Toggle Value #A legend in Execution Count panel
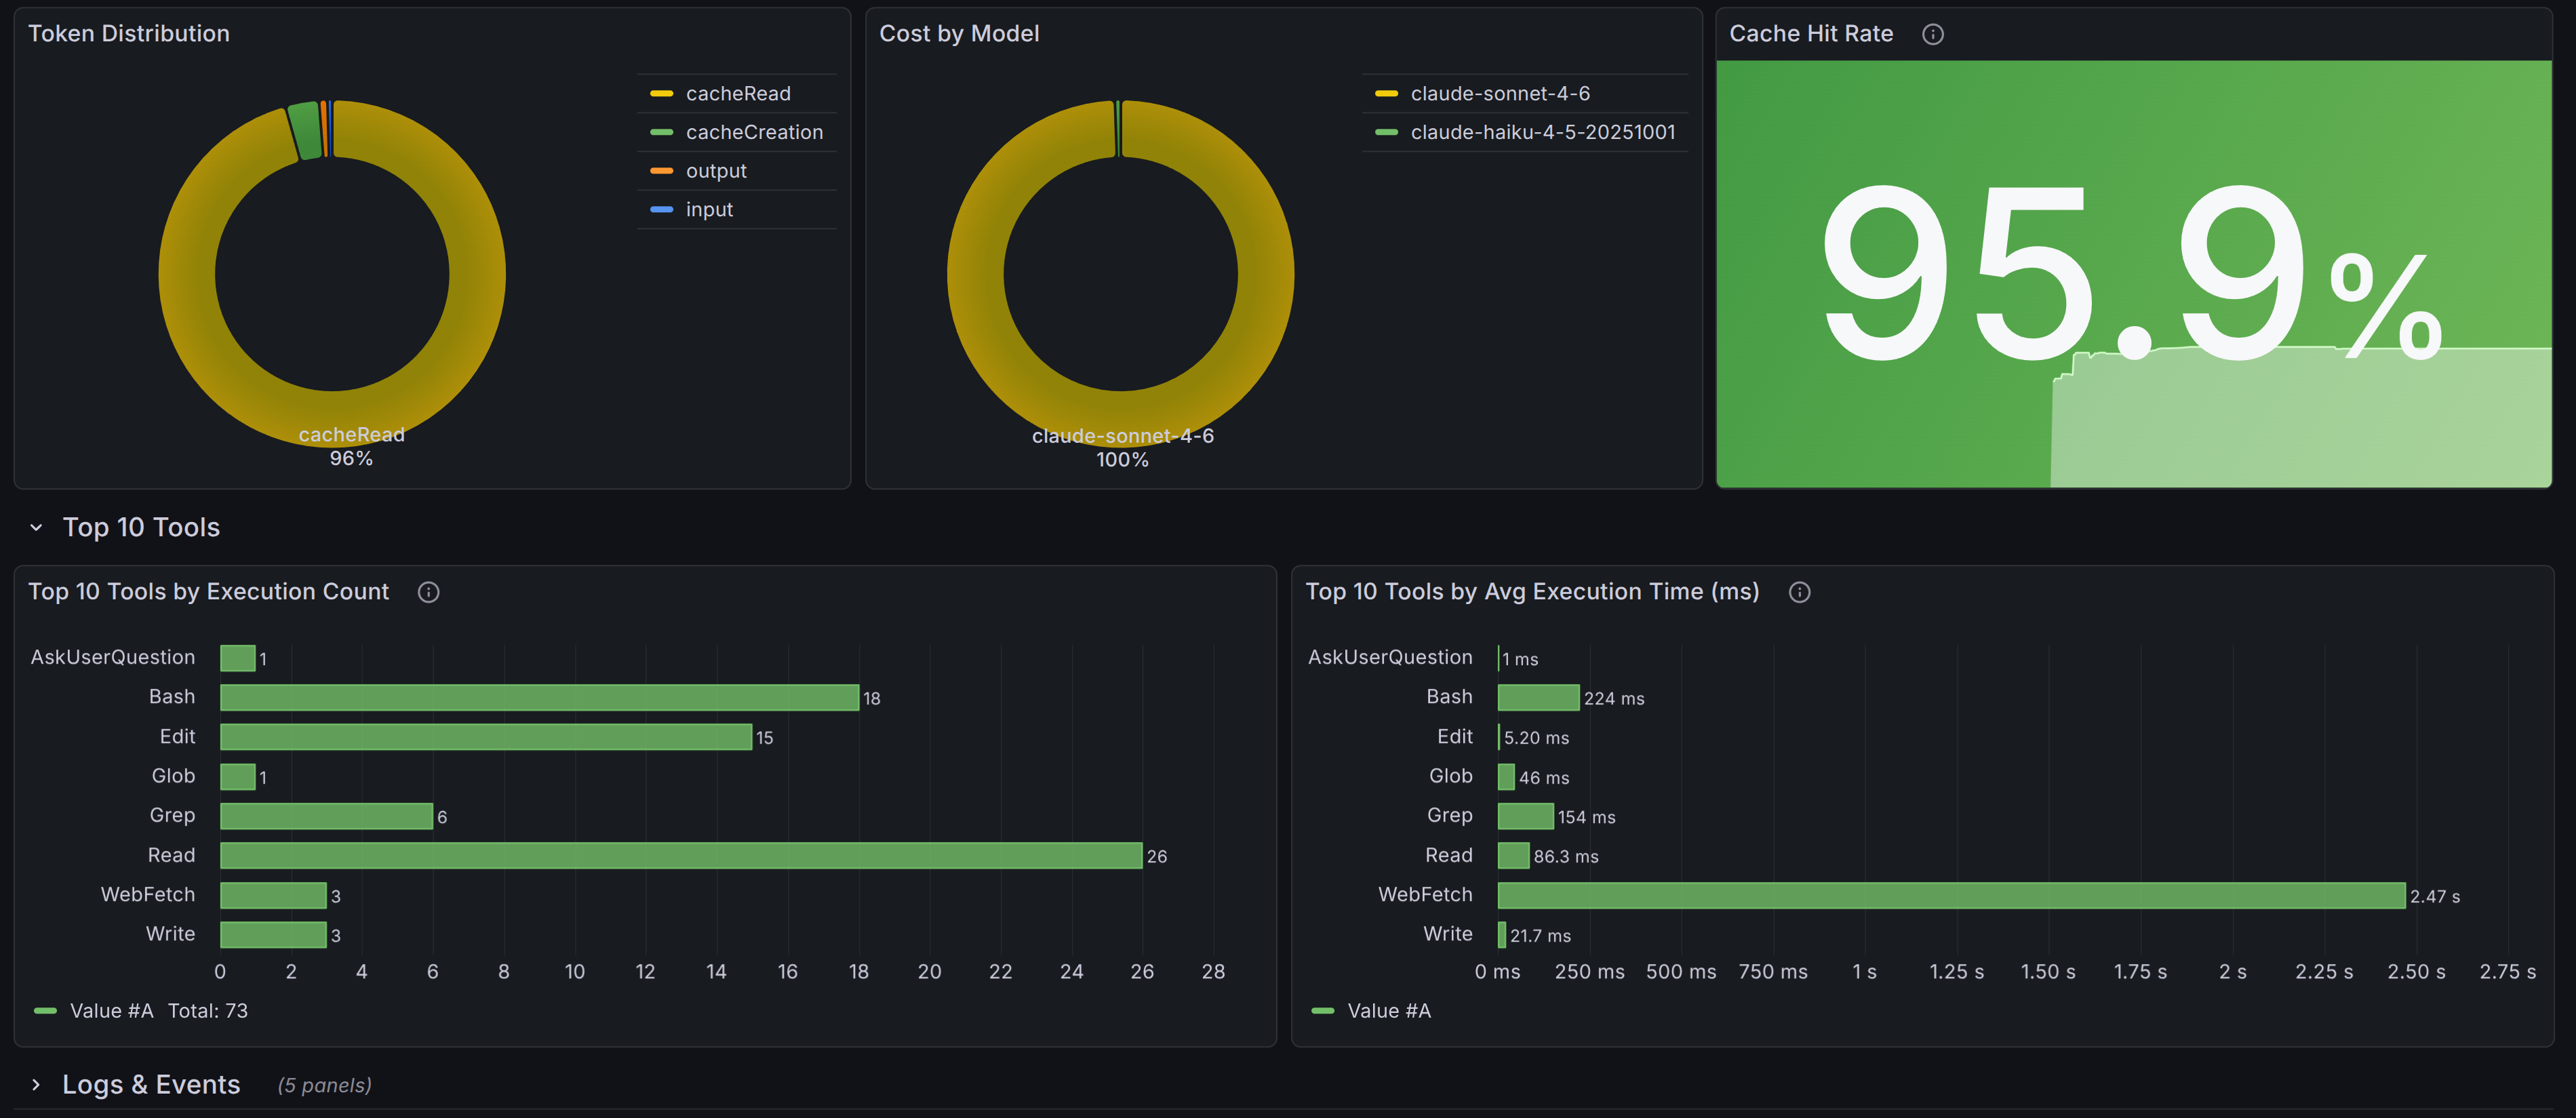The width and height of the screenshot is (2576, 1118). pos(111,1011)
